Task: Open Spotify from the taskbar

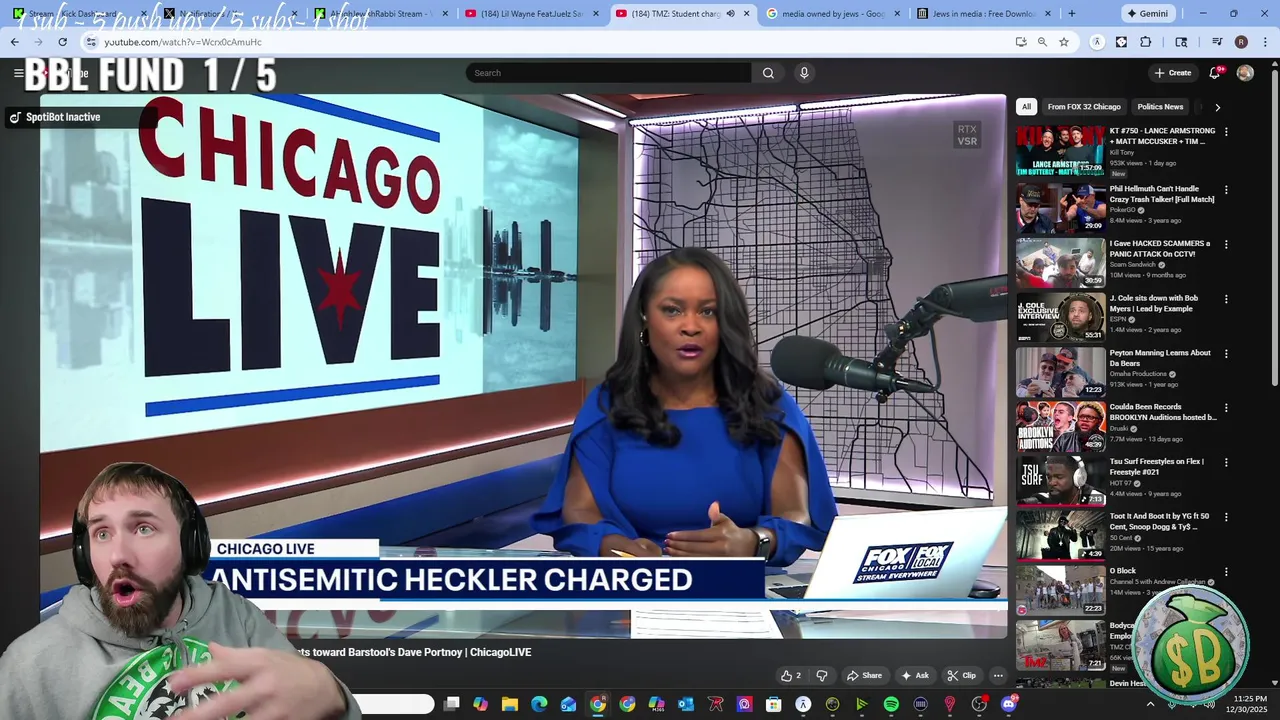Action: point(891,705)
